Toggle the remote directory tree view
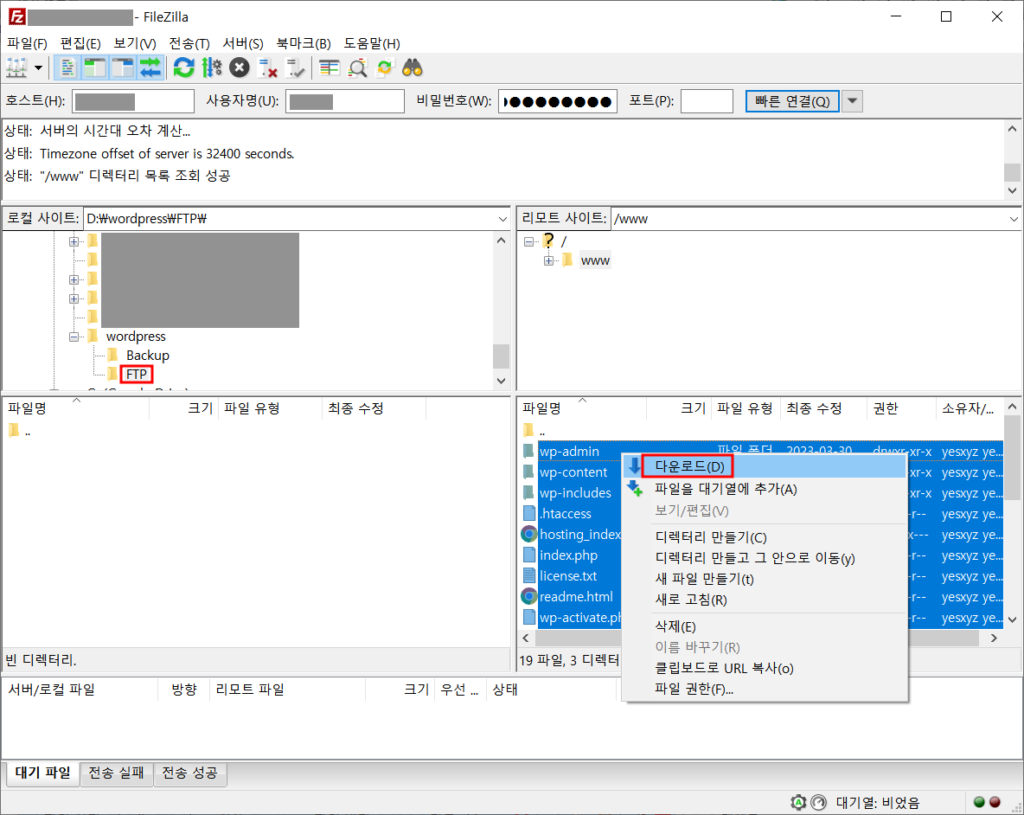Screen dimensions: 1024x815 [122, 68]
